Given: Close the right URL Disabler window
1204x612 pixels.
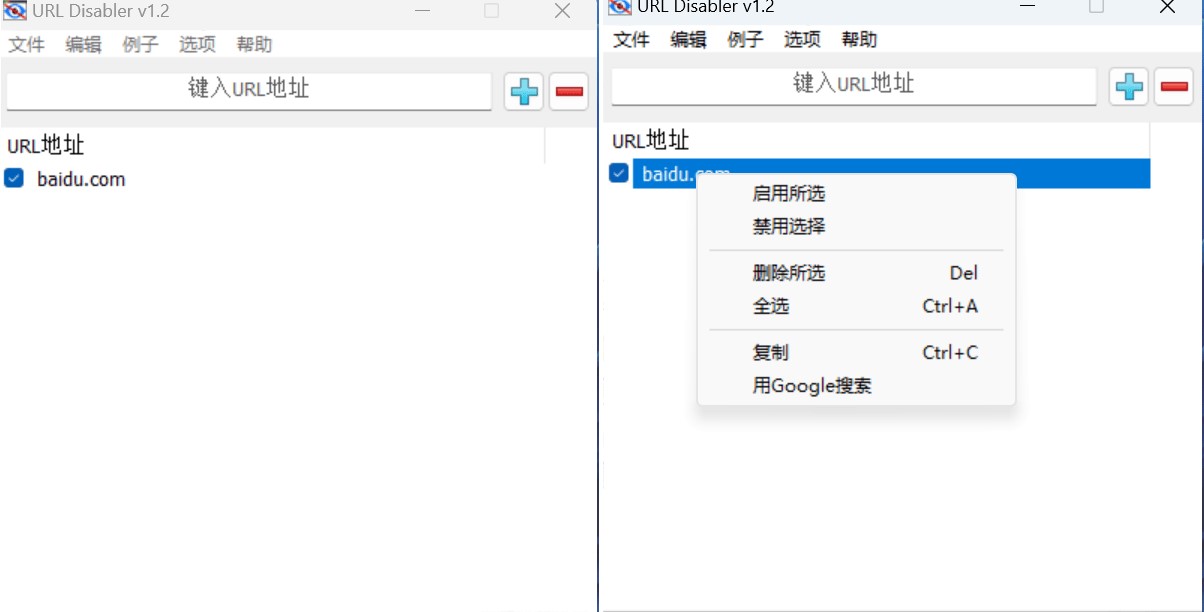Looking at the screenshot, I should click(1167, 6).
